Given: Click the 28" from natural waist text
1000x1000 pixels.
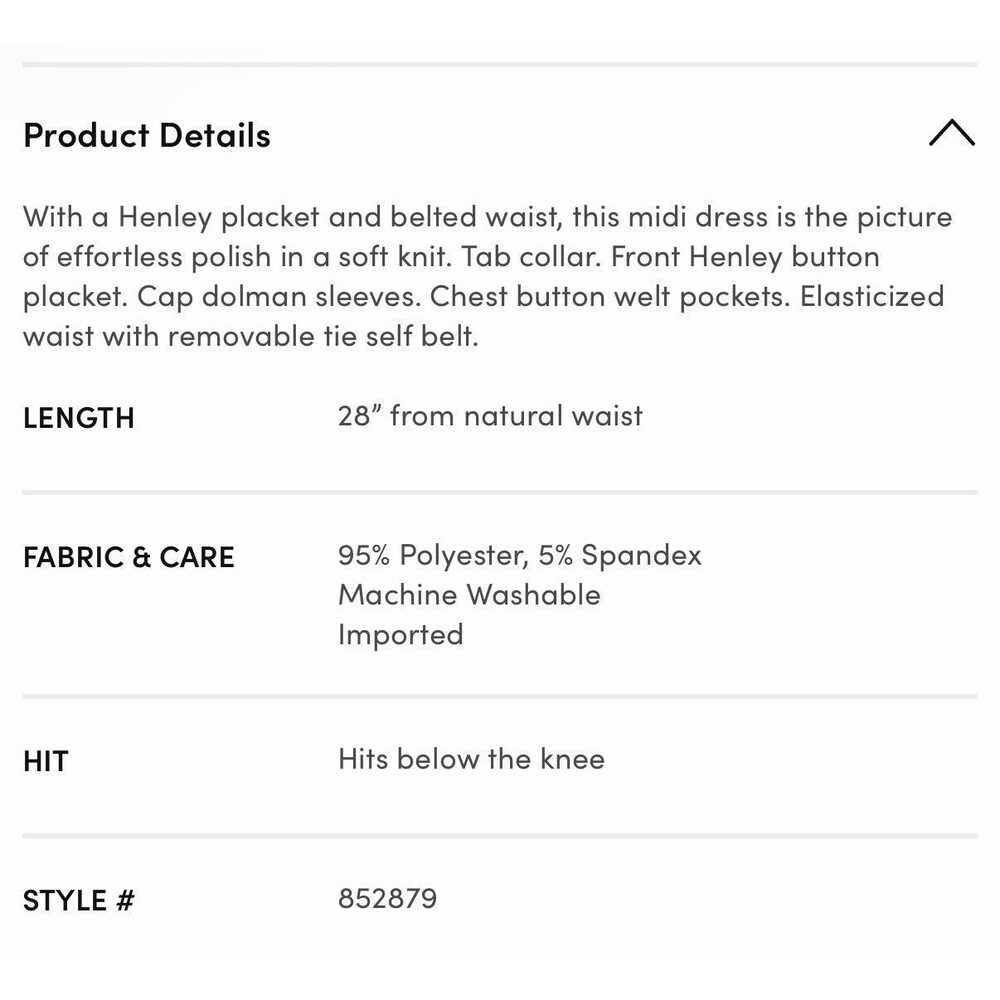Looking at the screenshot, I should click(490, 416).
